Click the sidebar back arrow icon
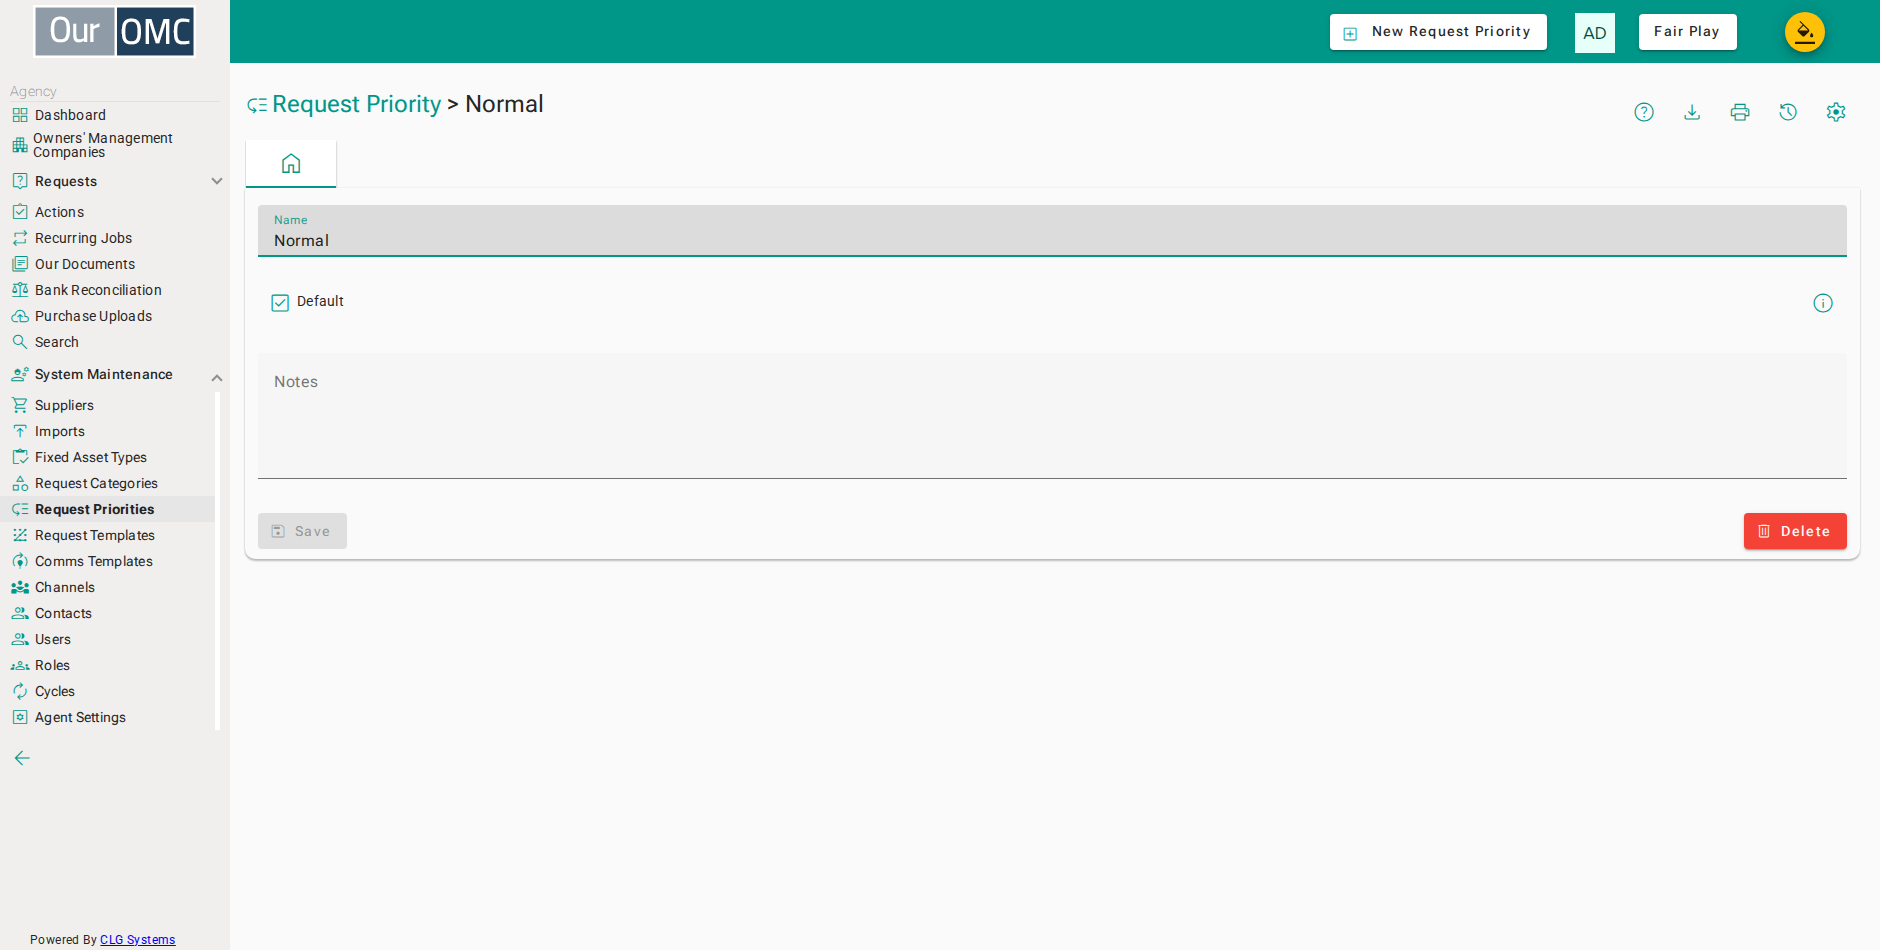 [22, 758]
